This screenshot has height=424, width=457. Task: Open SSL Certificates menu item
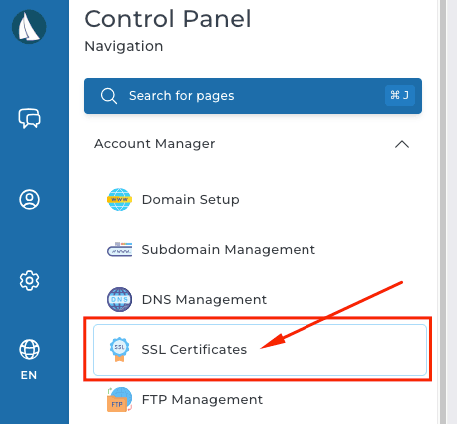click(x=260, y=350)
